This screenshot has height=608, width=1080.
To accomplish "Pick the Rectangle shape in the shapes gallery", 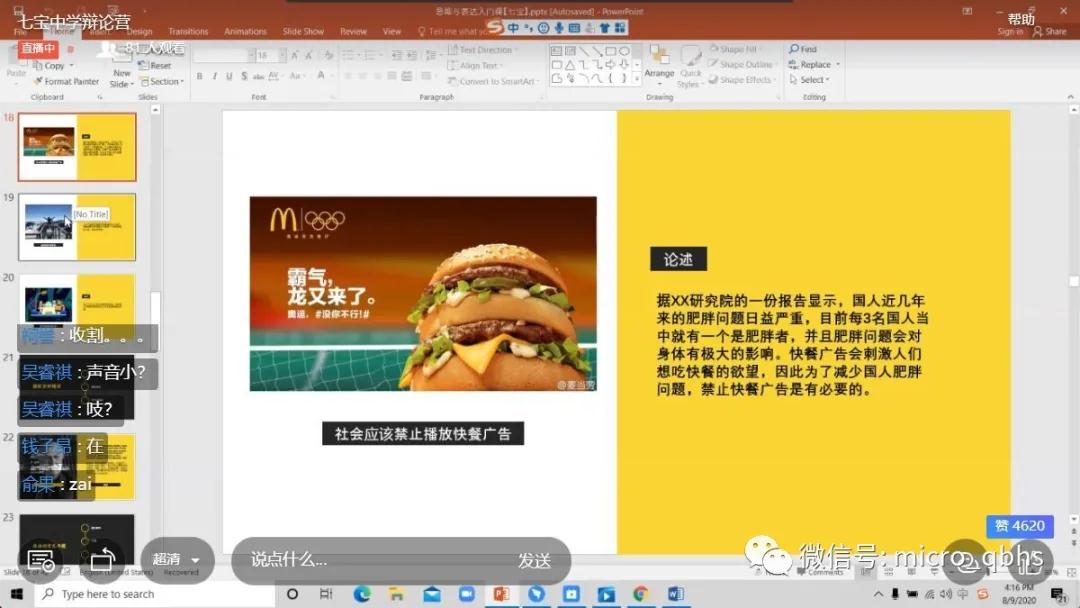I will coord(610,51).
